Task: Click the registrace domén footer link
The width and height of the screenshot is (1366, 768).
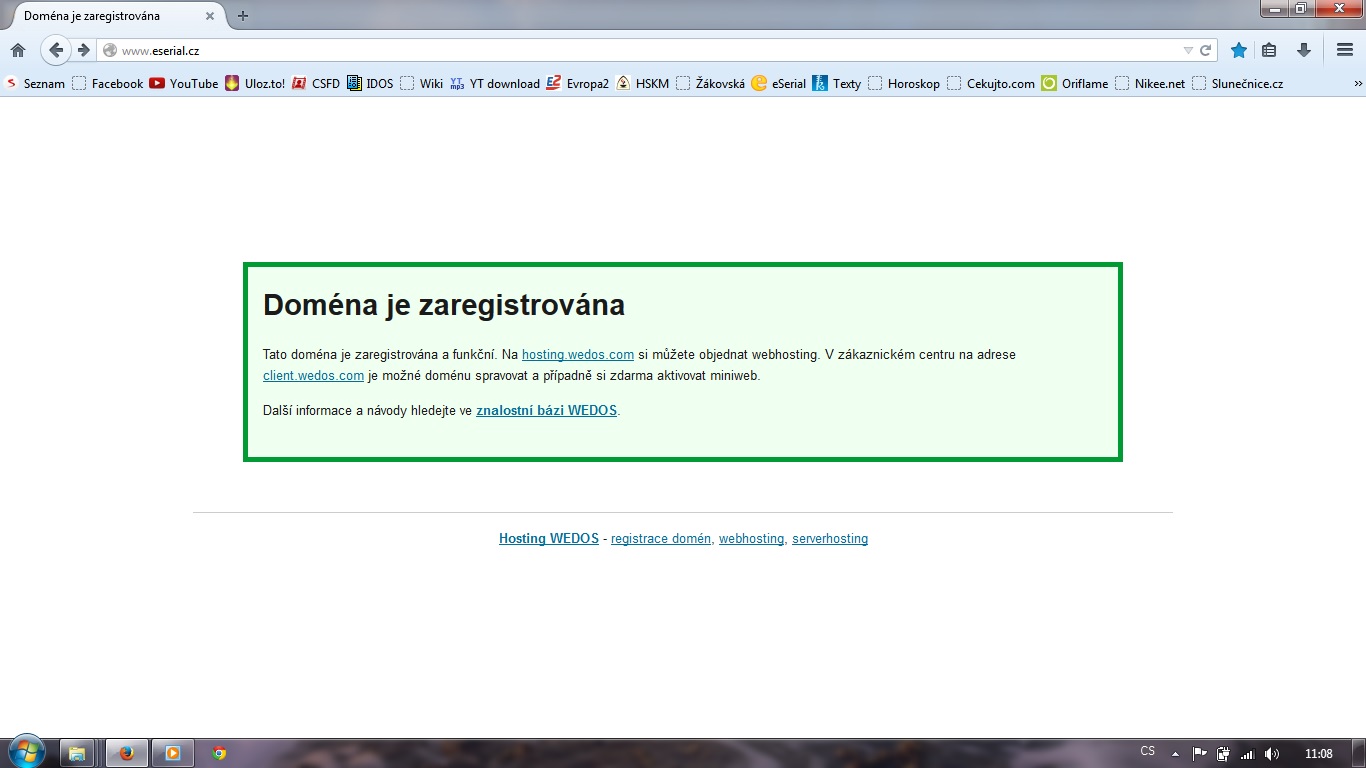Action: coord(661,538)
